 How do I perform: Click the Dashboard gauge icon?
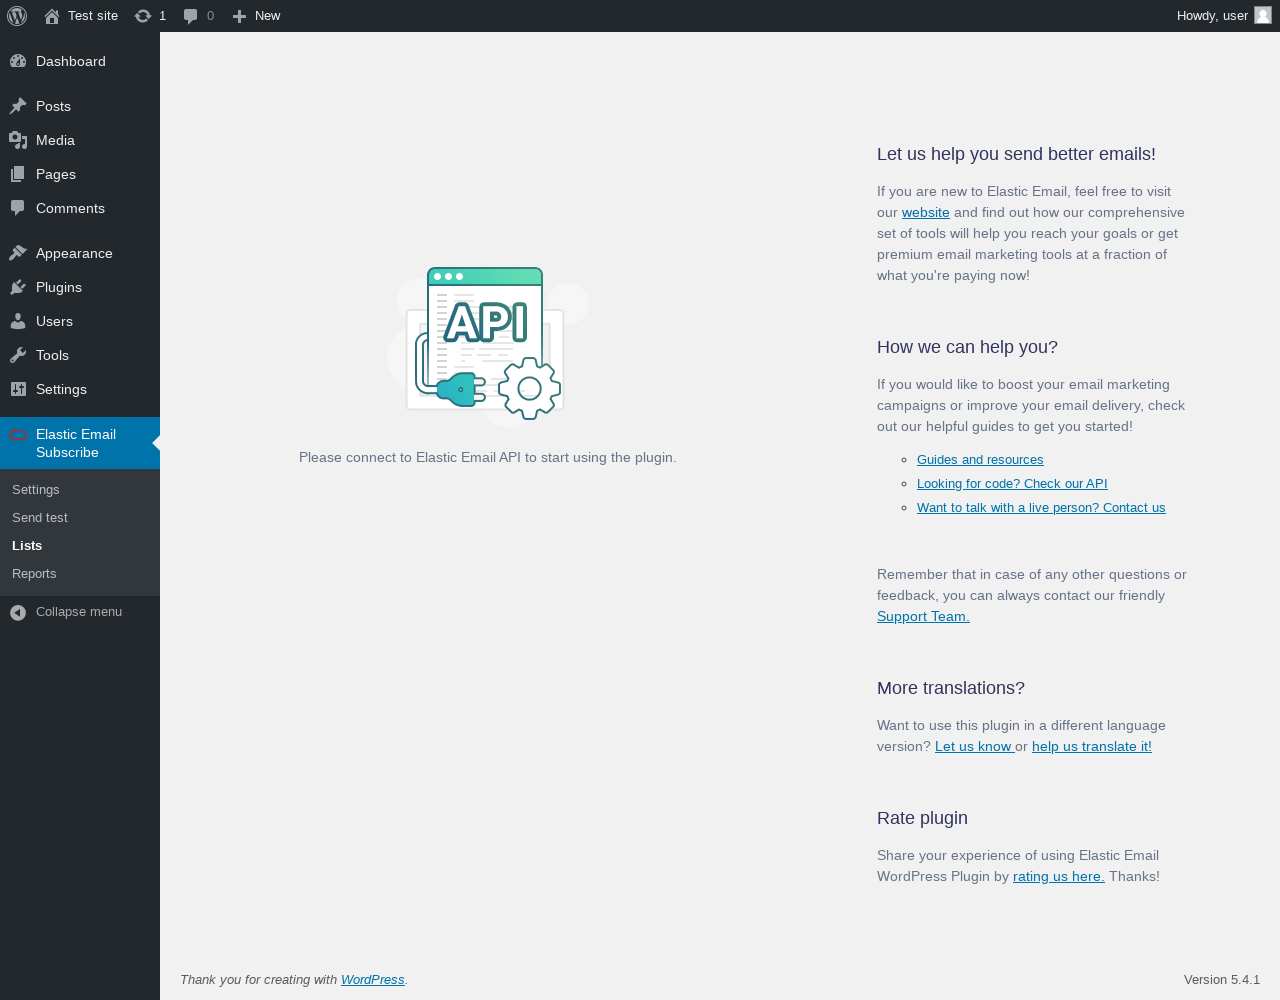(18, 61)
